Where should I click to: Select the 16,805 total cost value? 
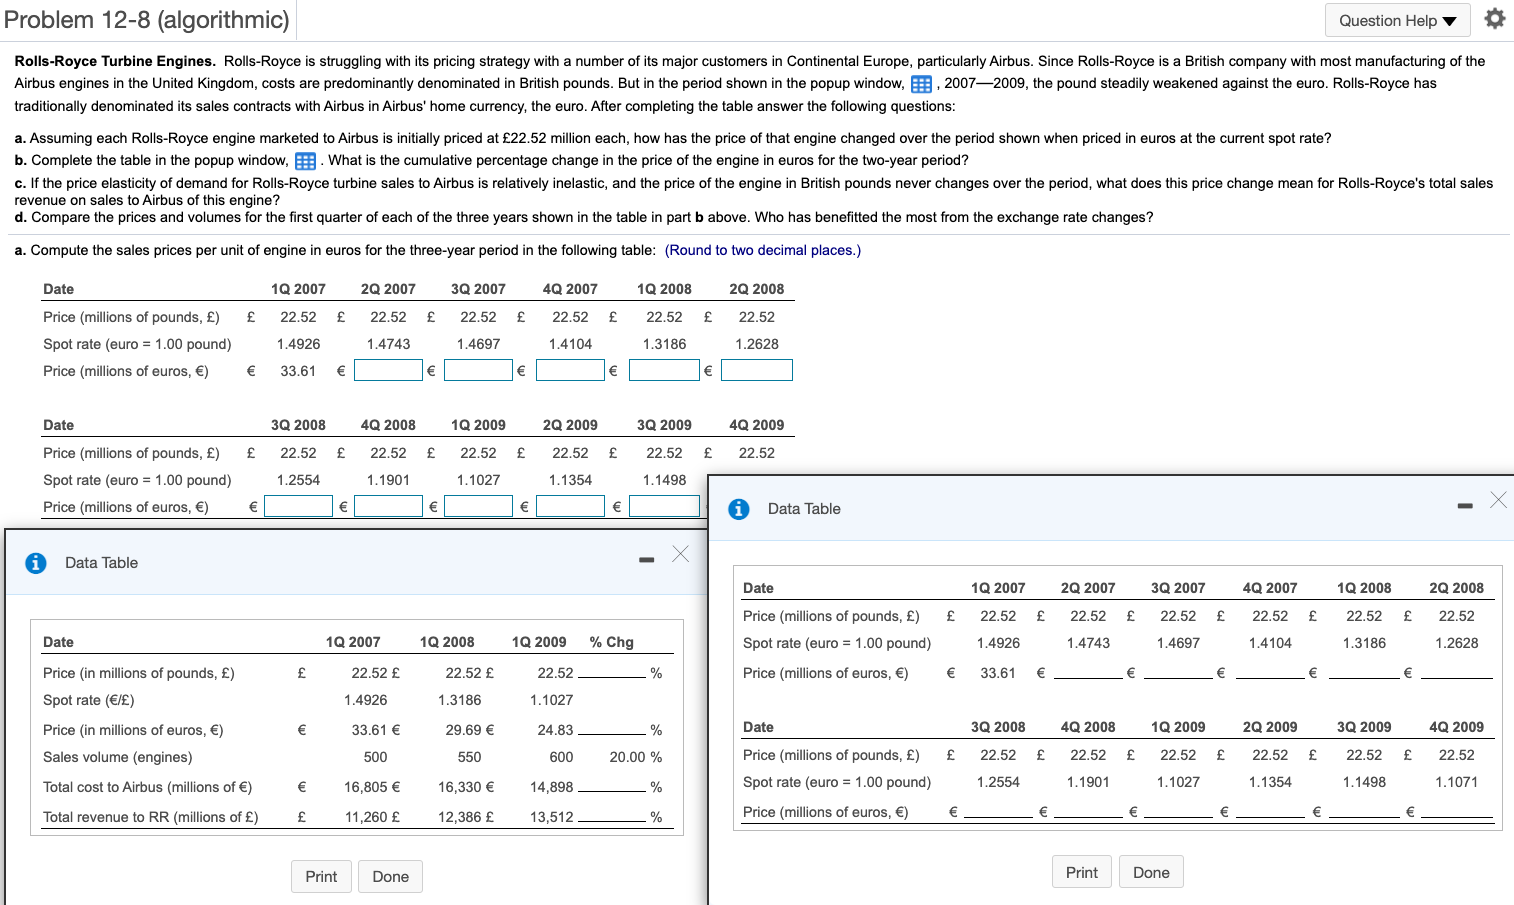366,787
